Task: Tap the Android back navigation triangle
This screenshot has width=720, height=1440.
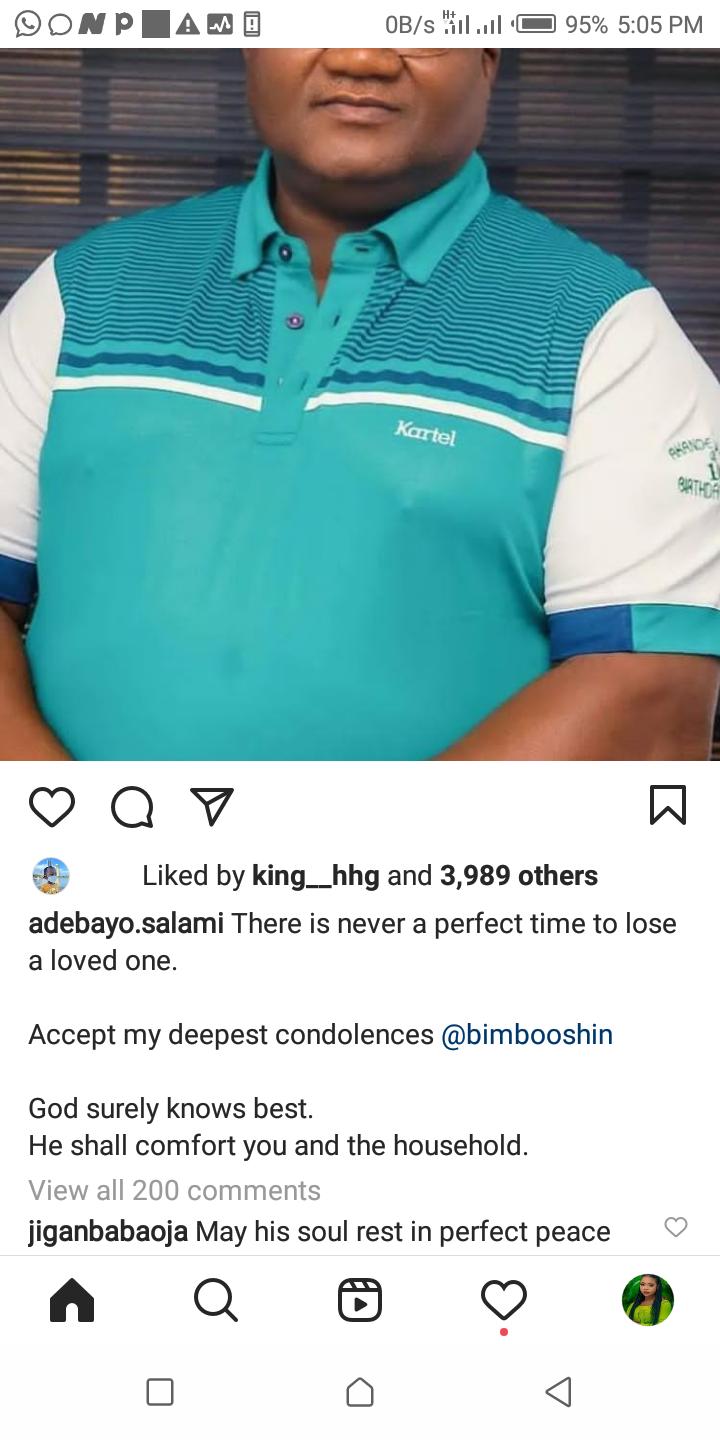Action: 559,1392
